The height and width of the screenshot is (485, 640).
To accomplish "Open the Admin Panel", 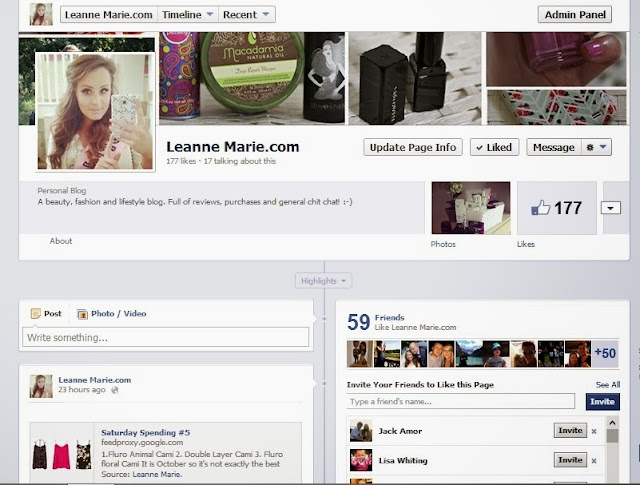I will [575, 15].
